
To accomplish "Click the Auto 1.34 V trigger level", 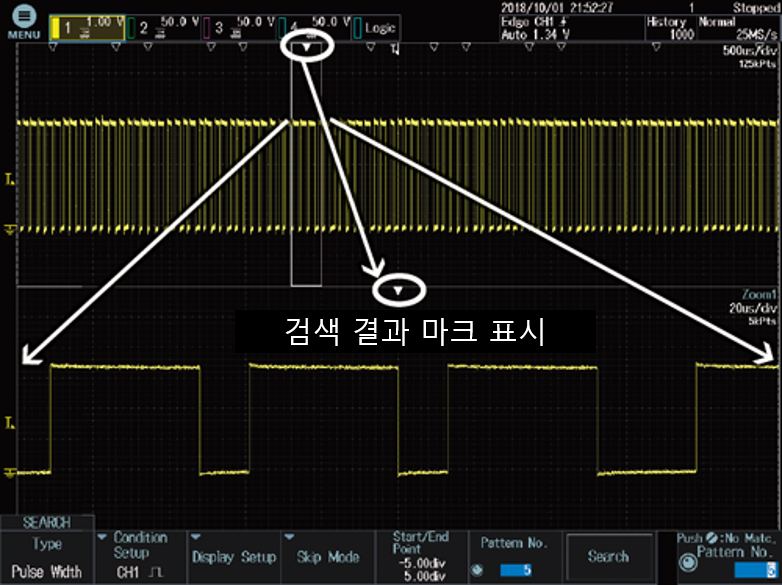I will click(x=536, y=35).
